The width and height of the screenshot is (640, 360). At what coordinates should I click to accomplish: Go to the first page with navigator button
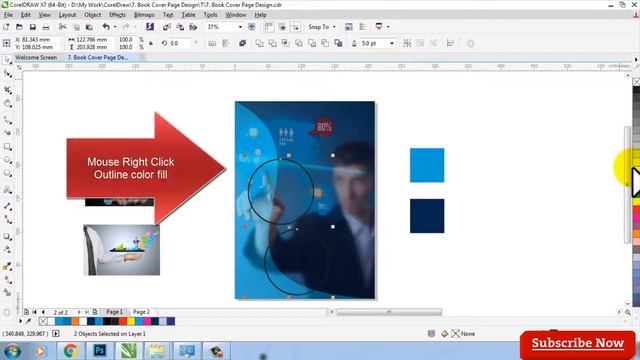pos(35,312)
